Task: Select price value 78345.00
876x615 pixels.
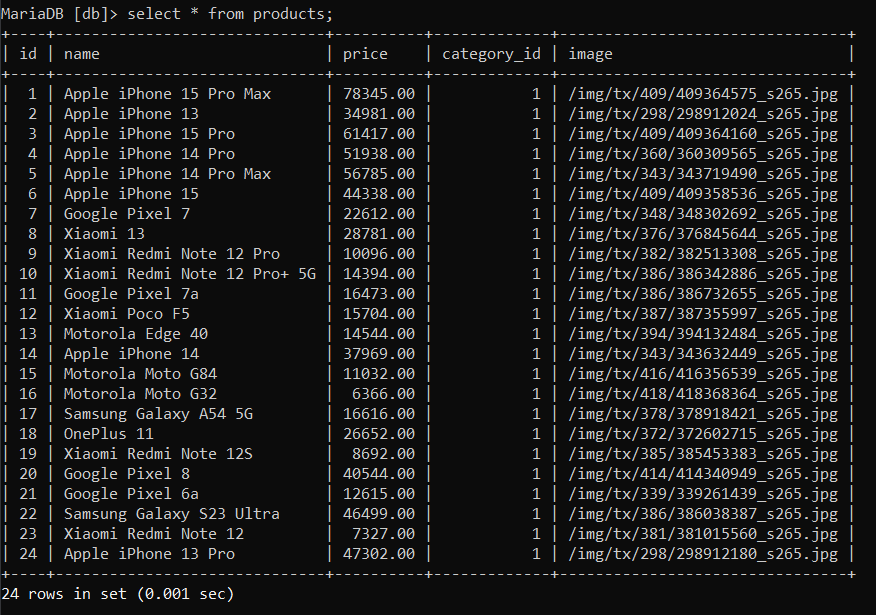Action: pos(379,94)
